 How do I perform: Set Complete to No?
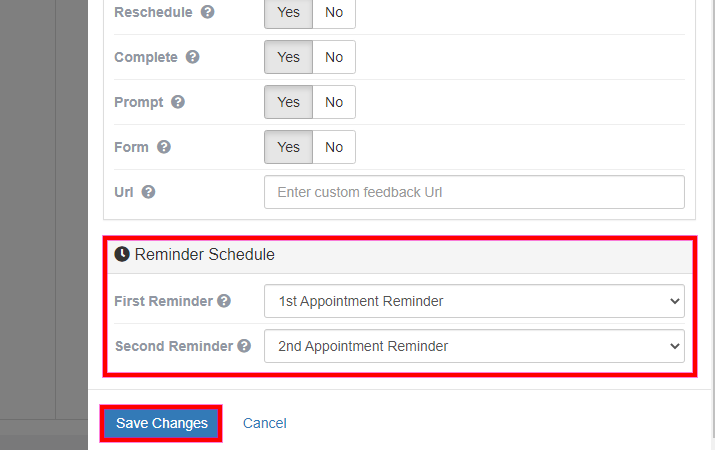(x=334, y=57)
